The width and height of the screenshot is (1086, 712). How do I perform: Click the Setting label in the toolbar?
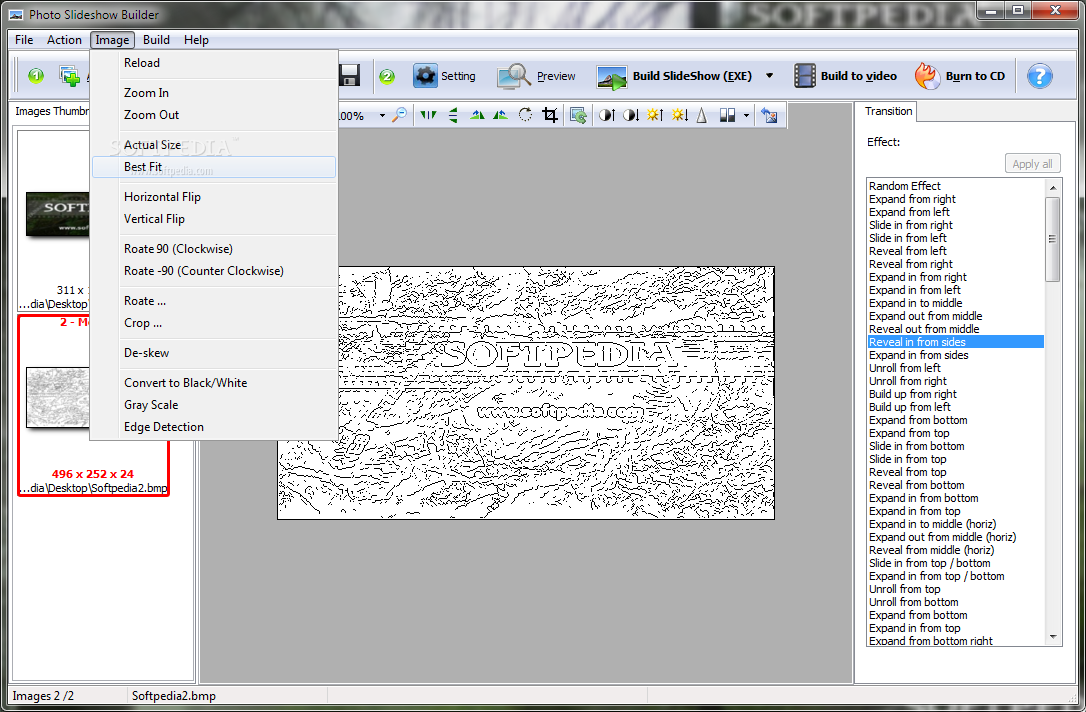(459, 76)
